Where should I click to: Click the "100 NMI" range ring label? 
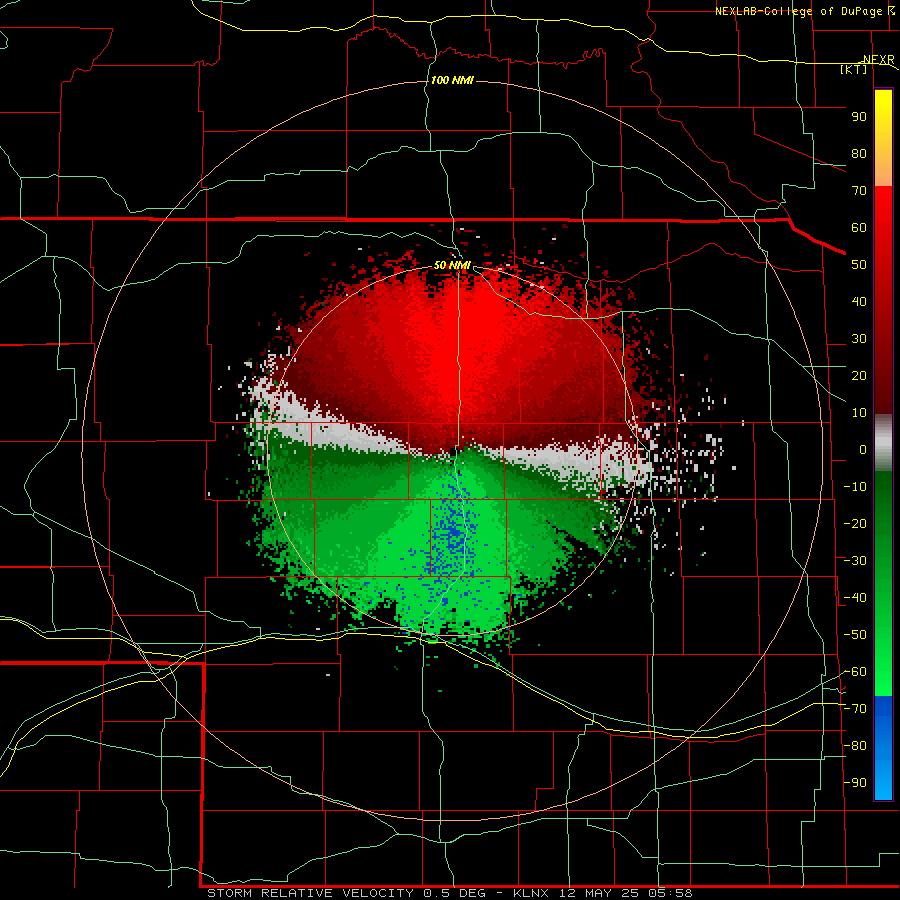click(452, 80)
